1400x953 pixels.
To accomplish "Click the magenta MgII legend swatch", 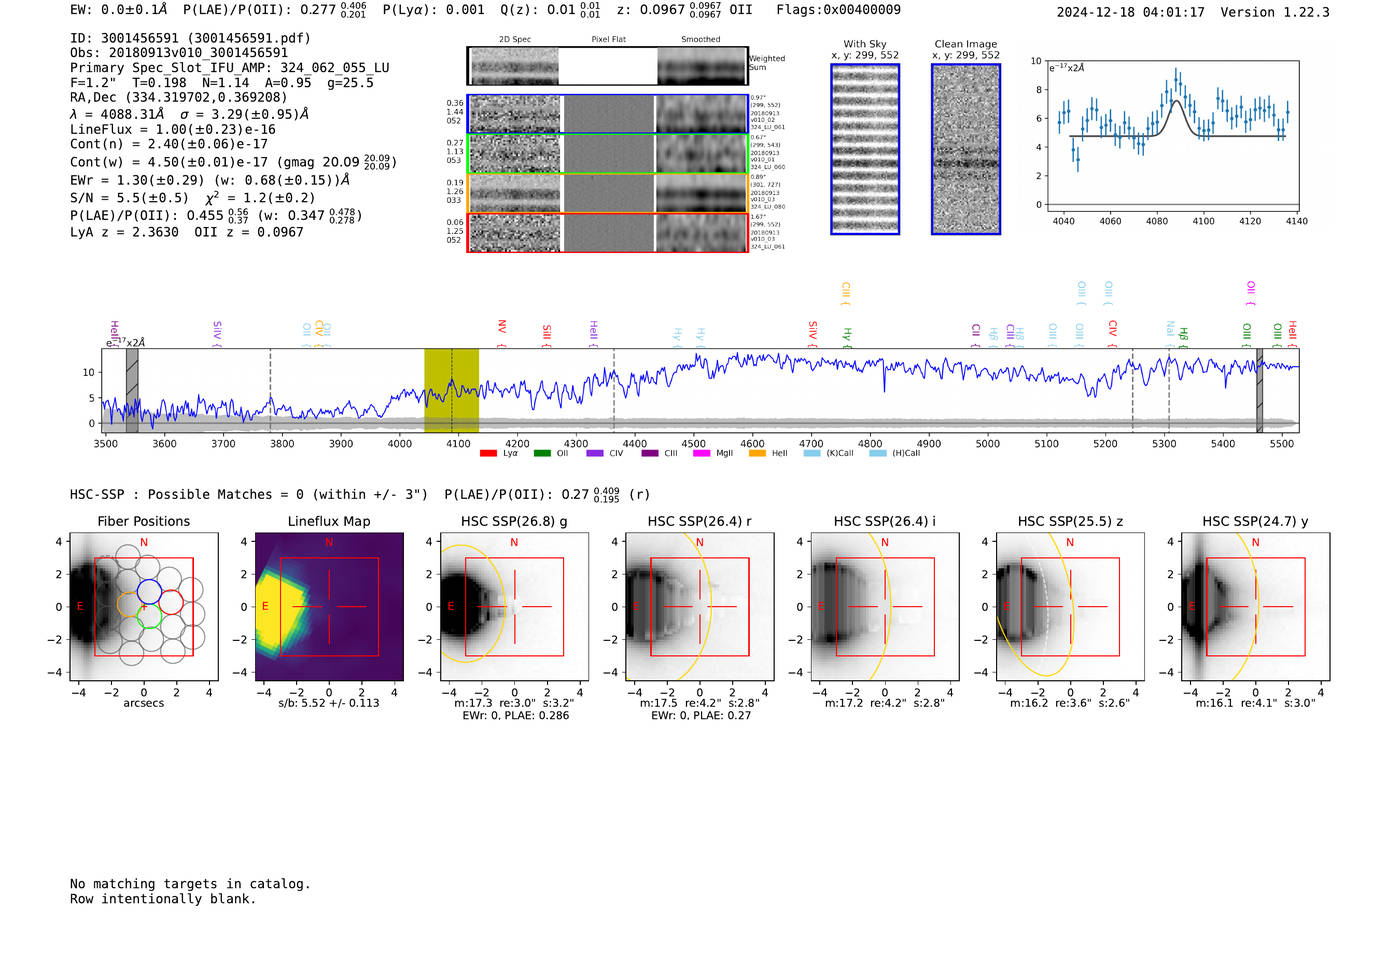I will click(701, 454).
